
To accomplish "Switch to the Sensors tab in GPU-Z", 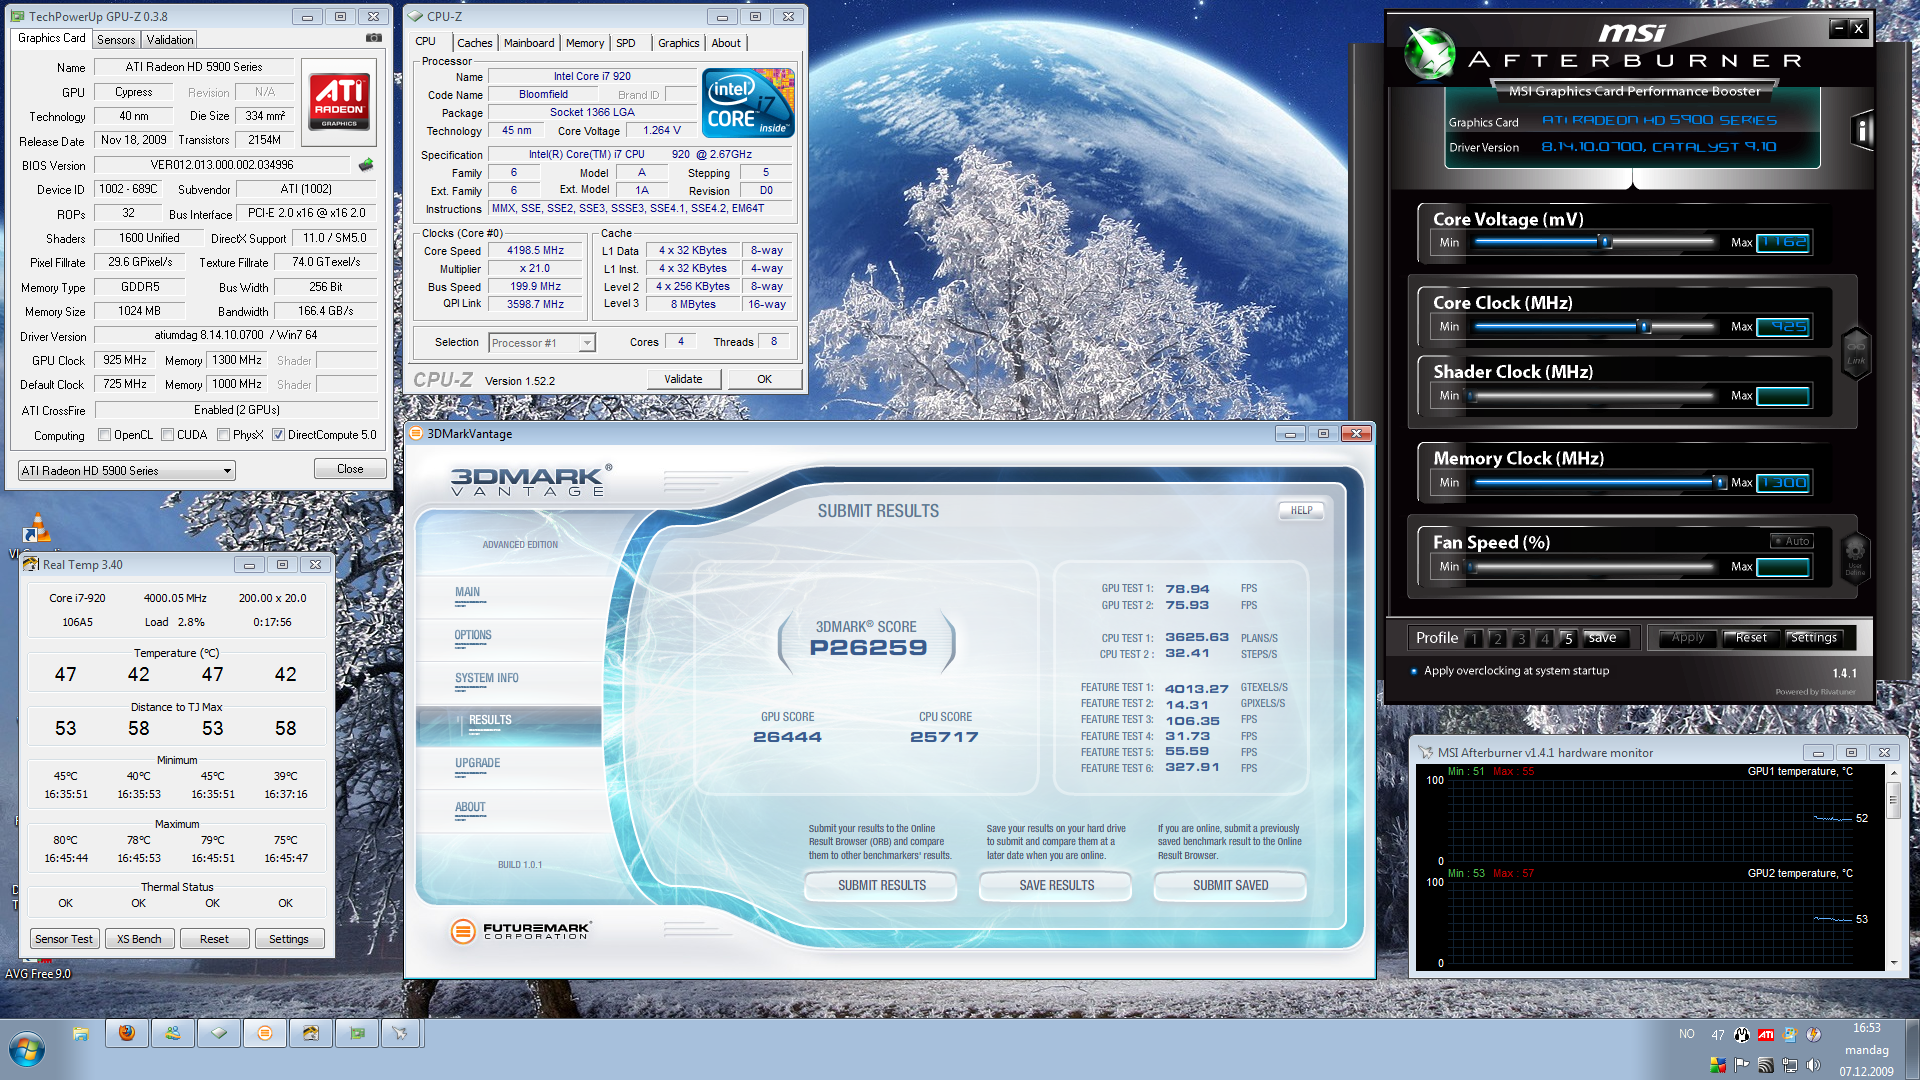I will coord(116,40).
